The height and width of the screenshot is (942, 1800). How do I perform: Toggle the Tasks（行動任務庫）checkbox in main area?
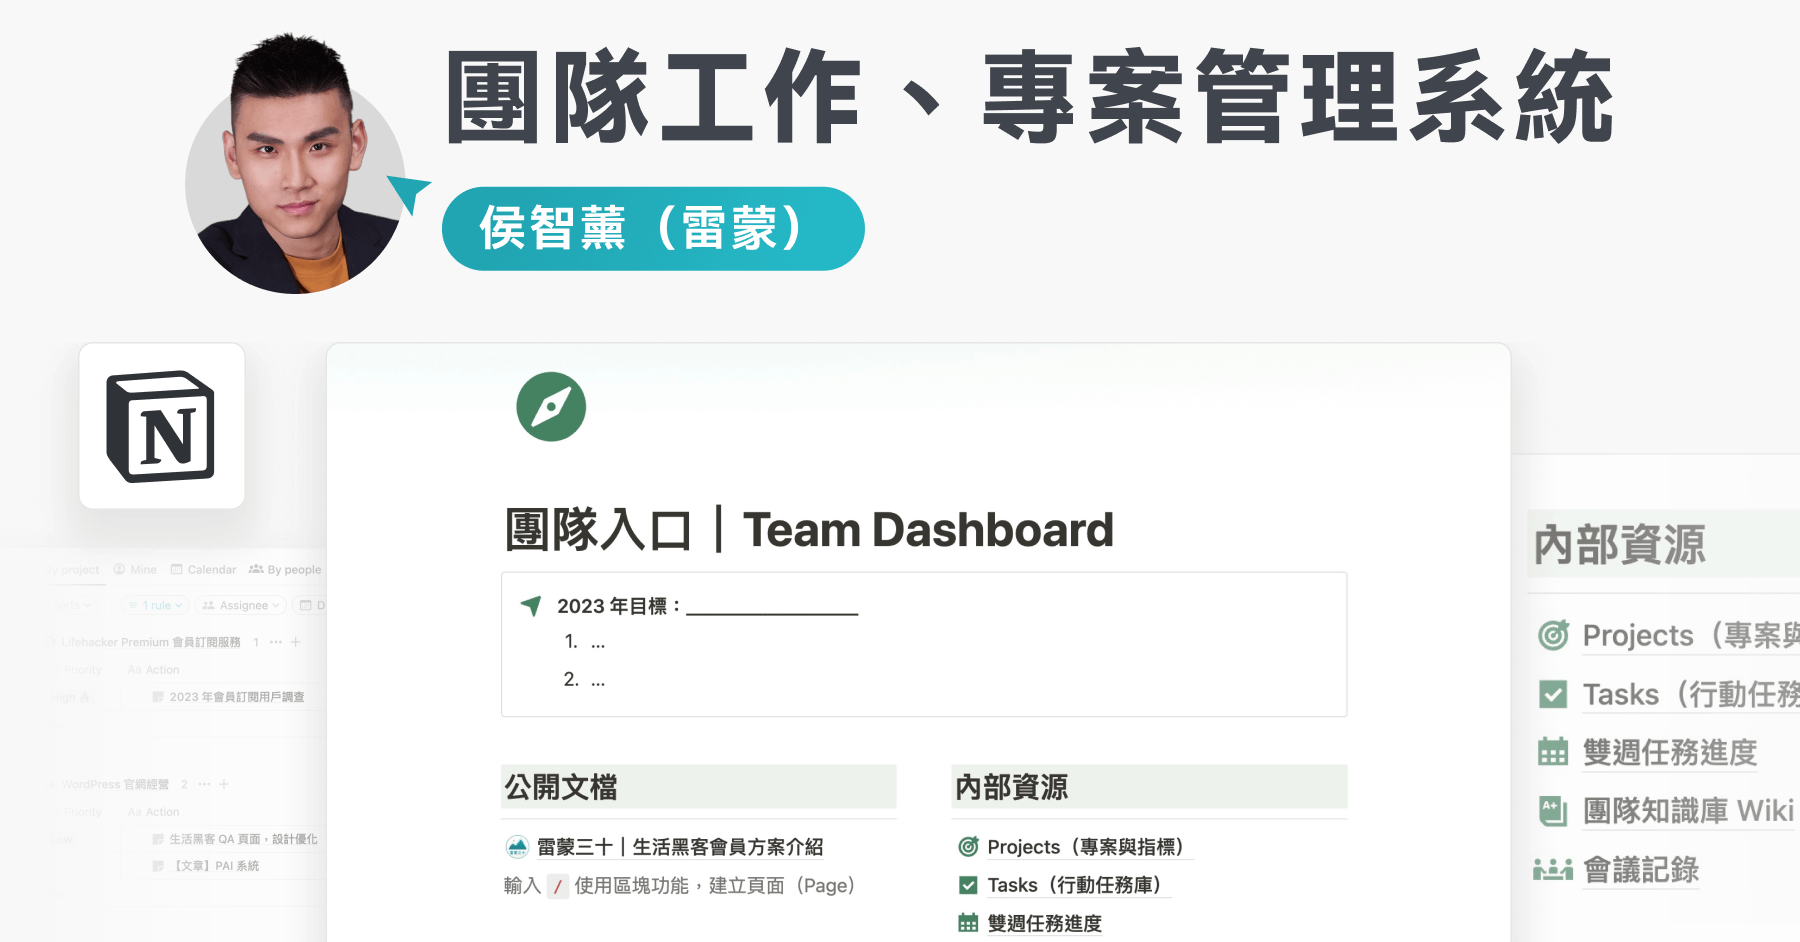pos(967,885)
